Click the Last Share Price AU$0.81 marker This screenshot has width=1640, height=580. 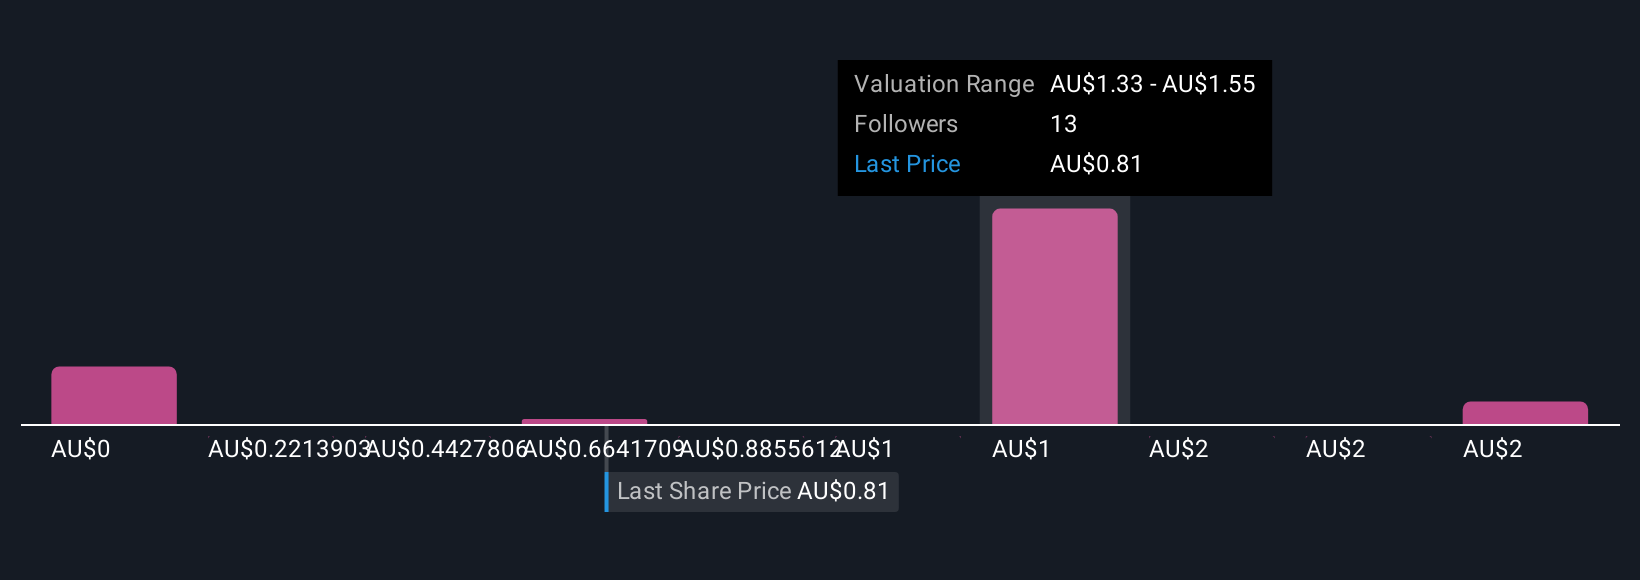pos(753,491)
